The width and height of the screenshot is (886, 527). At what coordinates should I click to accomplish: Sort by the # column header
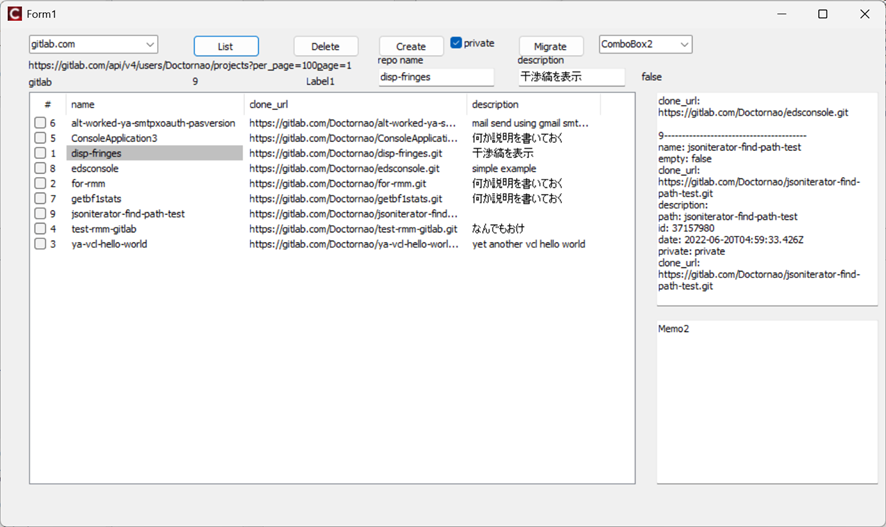coord(48,104)
